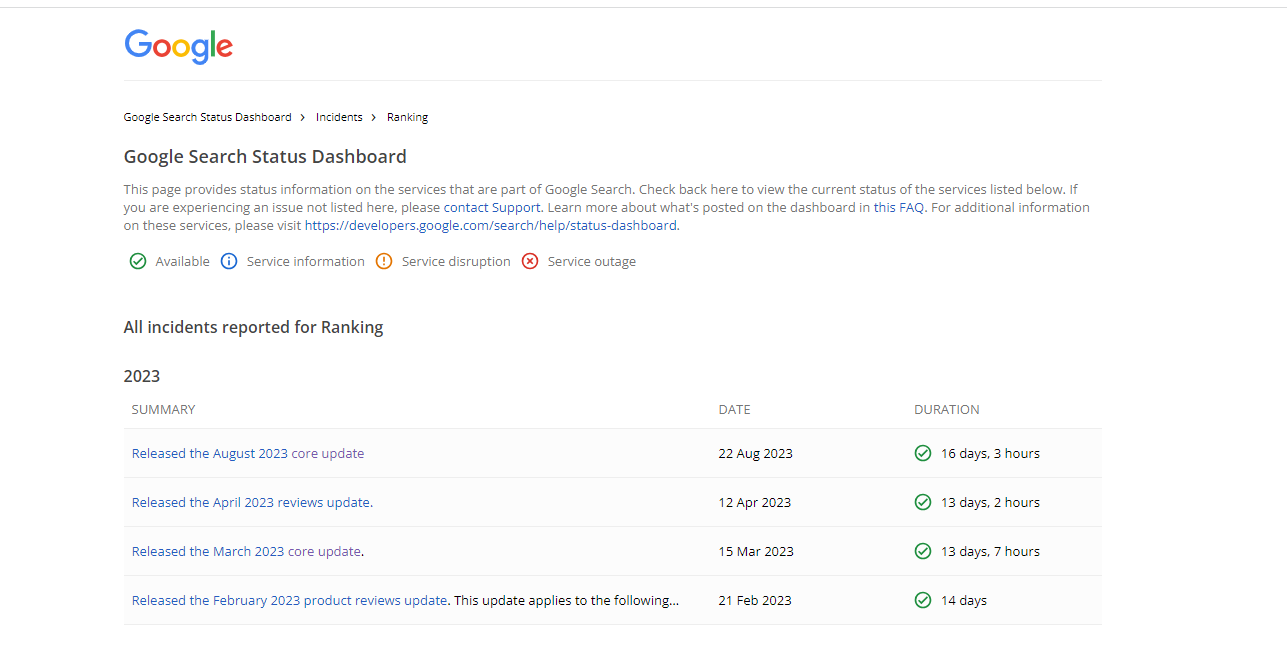
Task: Click the SUMMARY column header
Action: click(163, 409)
